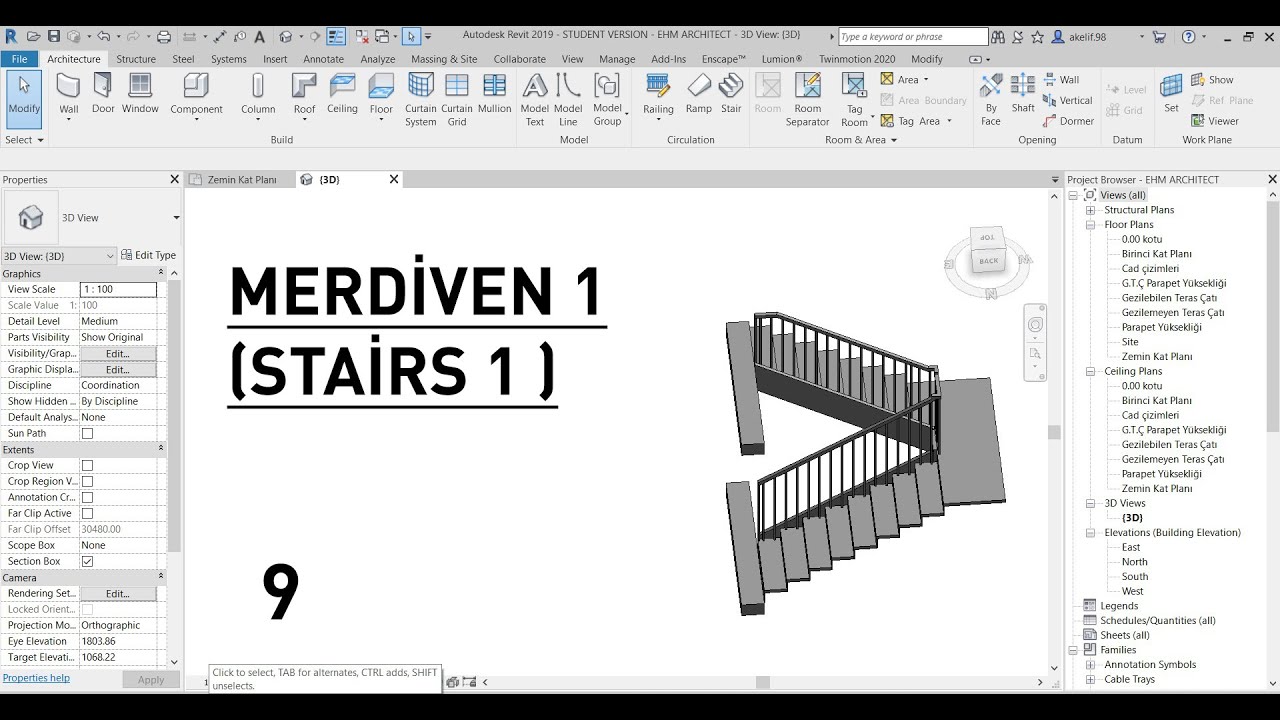Click Rendering Settings Edit button
The width and height of the screenshot is (1280, 720).
pos(118,593)
